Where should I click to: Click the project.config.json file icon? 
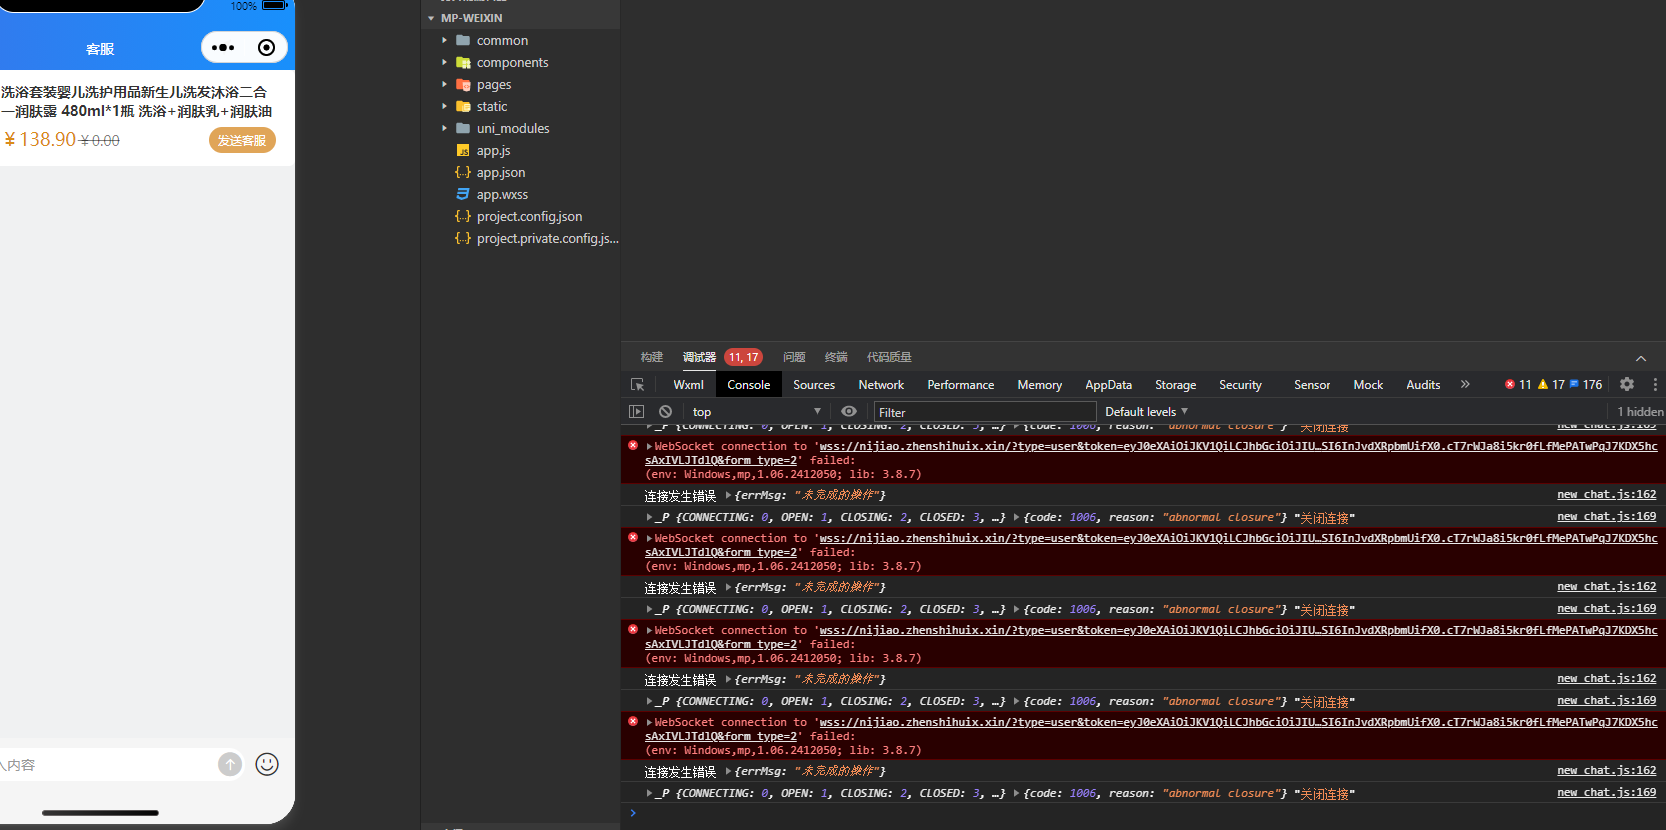463,216
